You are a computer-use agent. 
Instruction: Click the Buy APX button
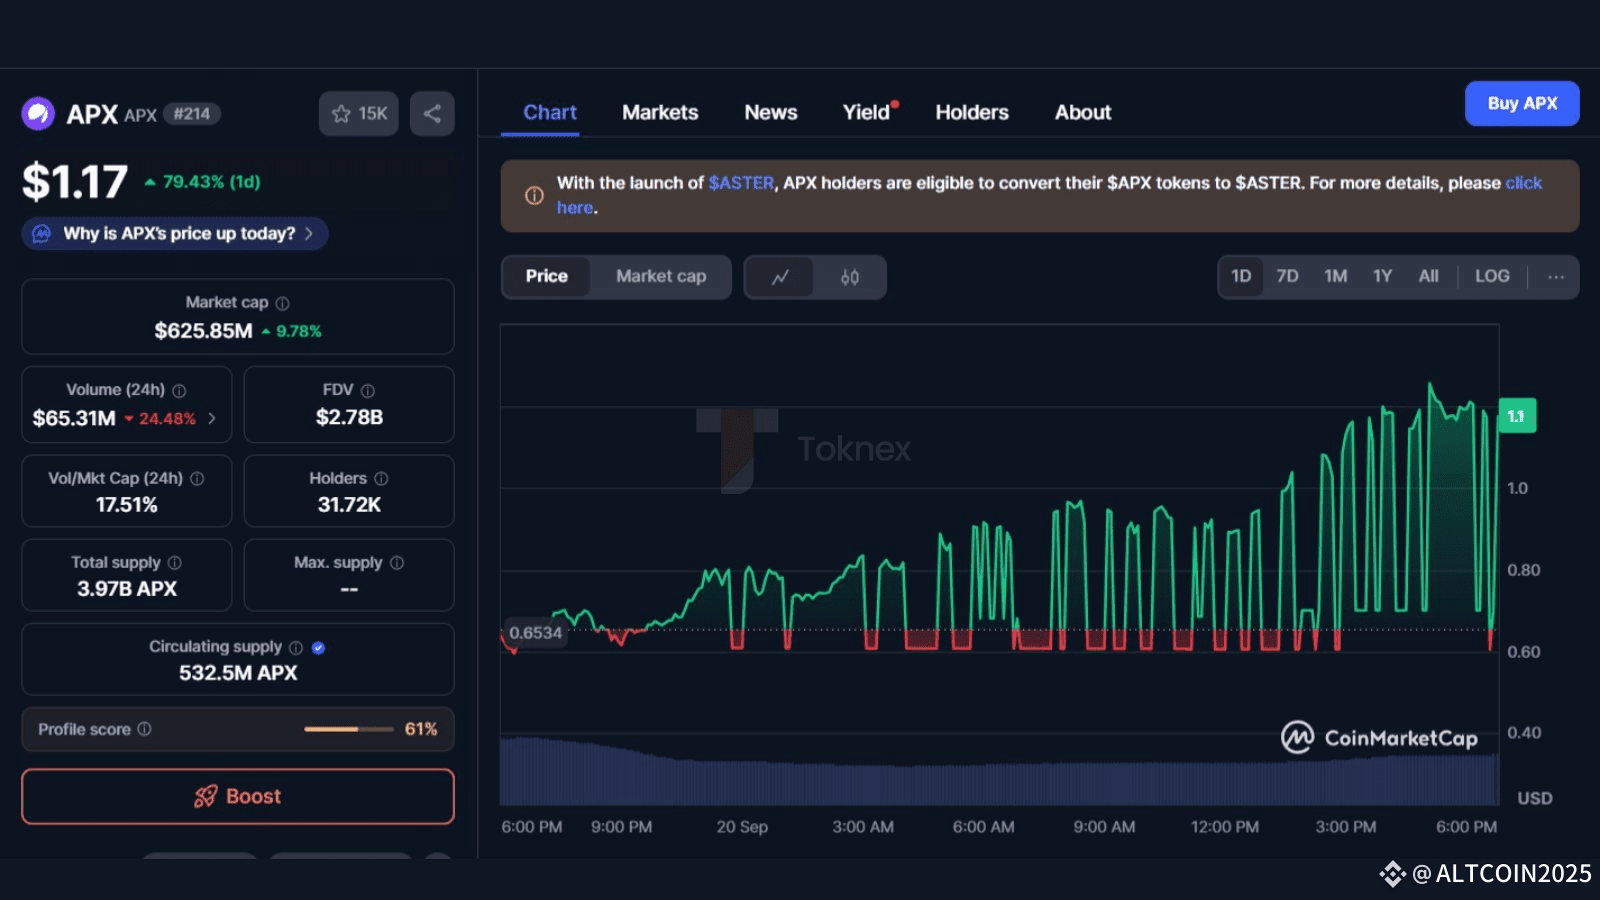1522,104
